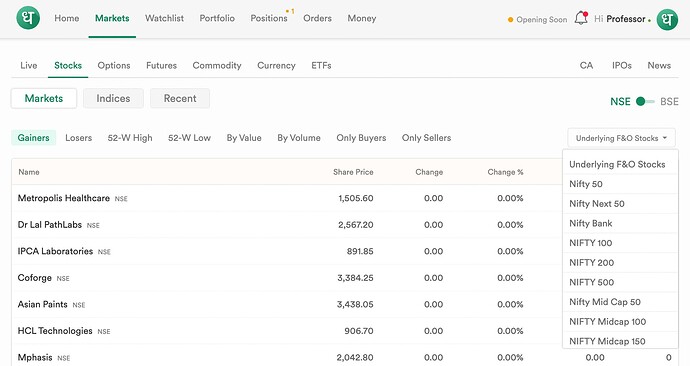Select the Stocks tab
This screenshot has width=690, height=366.
point(68,66)
